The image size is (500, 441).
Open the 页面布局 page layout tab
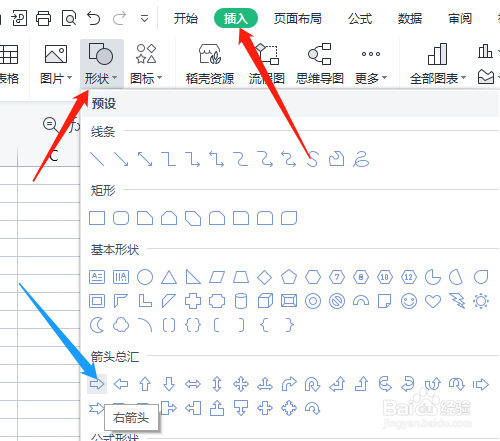click(x=298, y=18)
